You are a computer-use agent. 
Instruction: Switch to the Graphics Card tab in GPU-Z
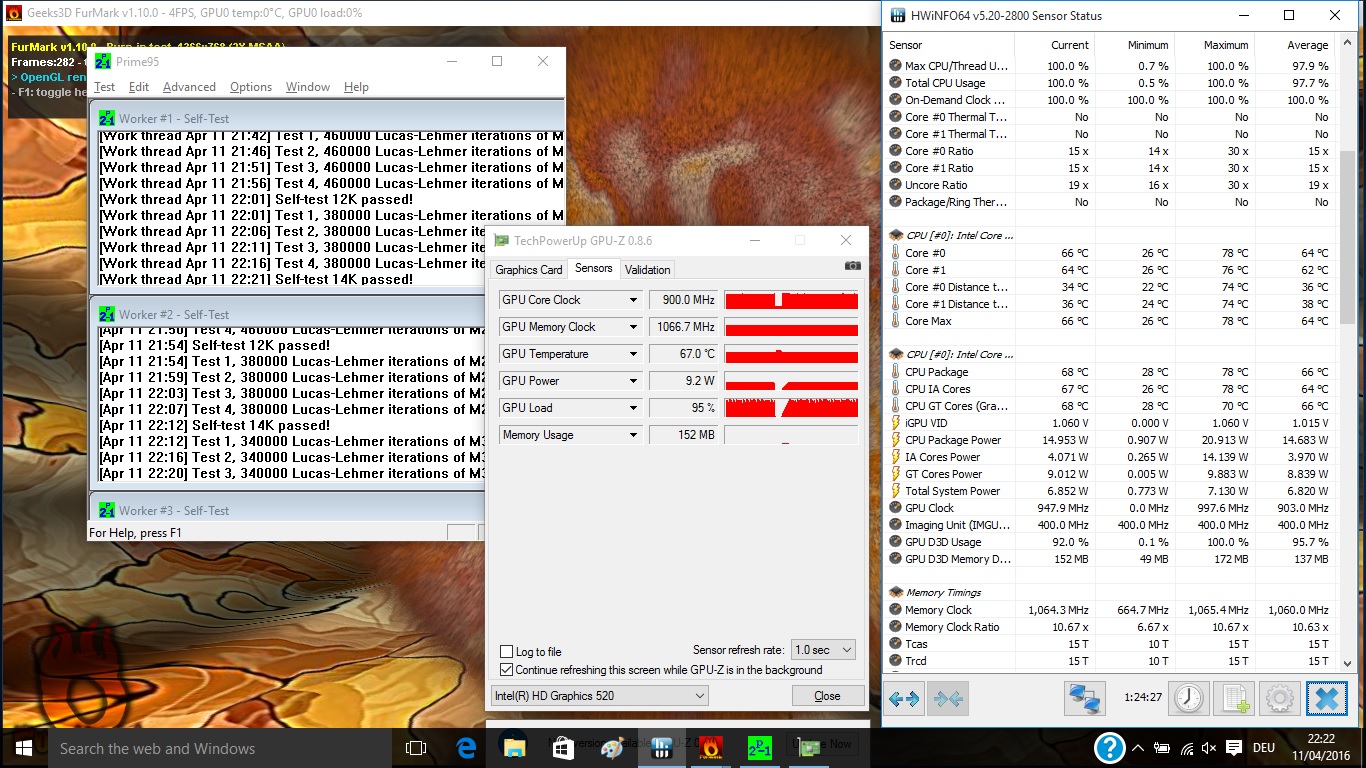click(529, 270)
